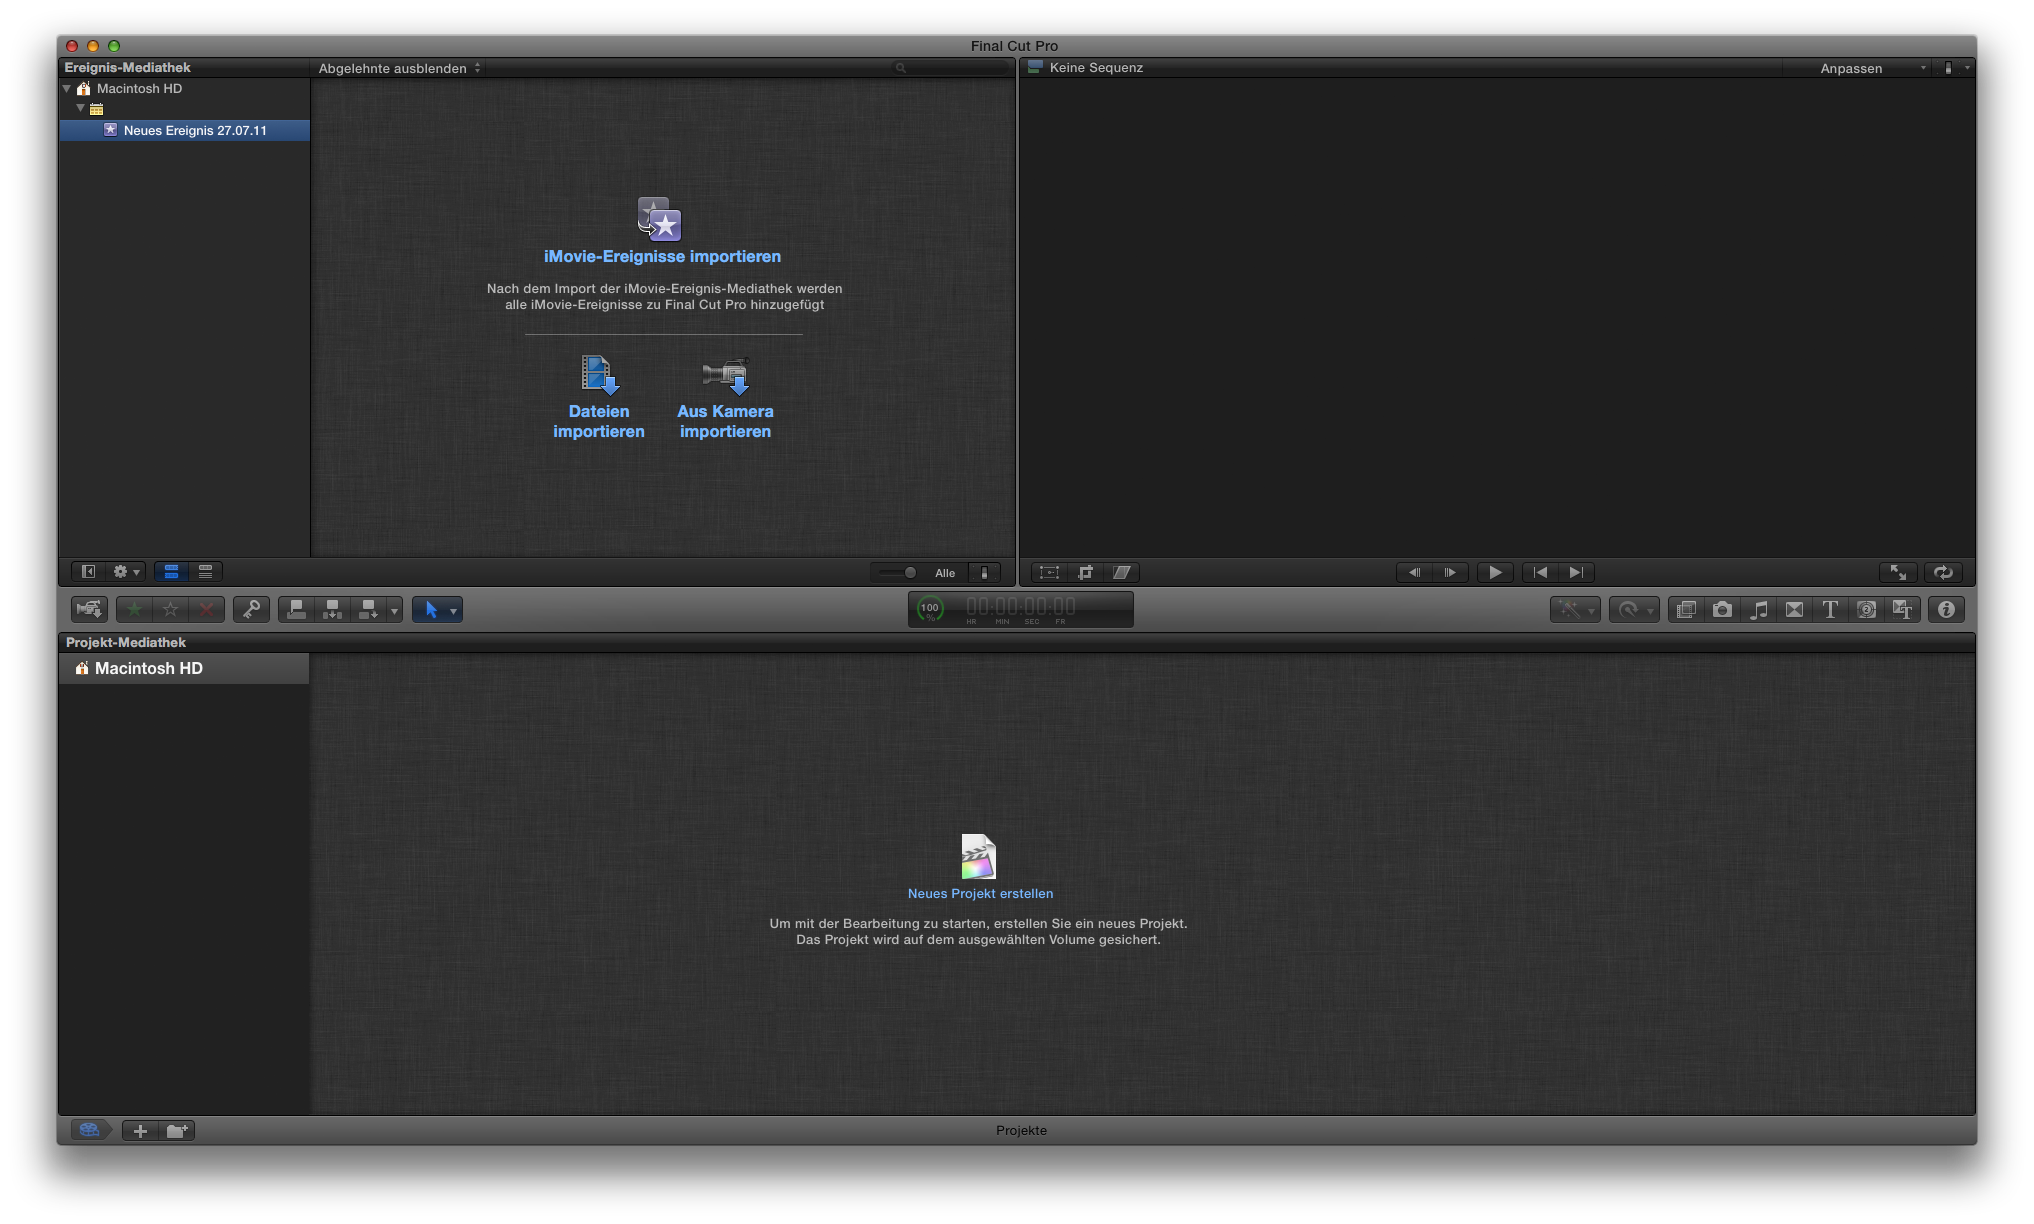The height and width of the screenshot is (1224, 2034).
Task: Open the keyword editor key icon
Action: click(251, 609)
